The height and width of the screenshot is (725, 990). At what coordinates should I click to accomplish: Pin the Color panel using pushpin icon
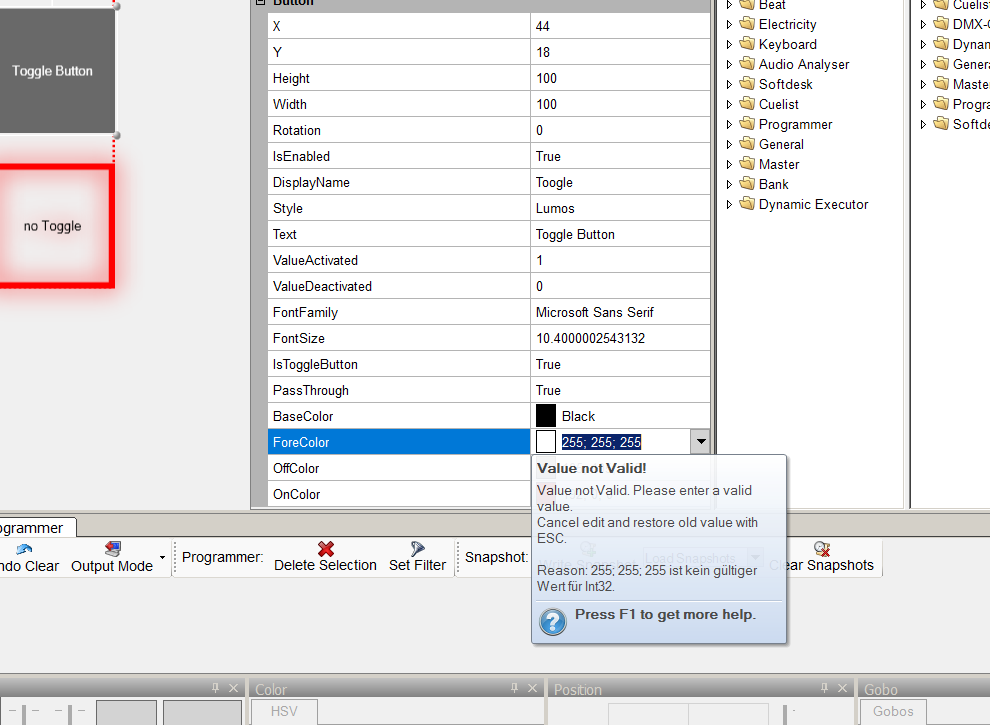point(515,688)
